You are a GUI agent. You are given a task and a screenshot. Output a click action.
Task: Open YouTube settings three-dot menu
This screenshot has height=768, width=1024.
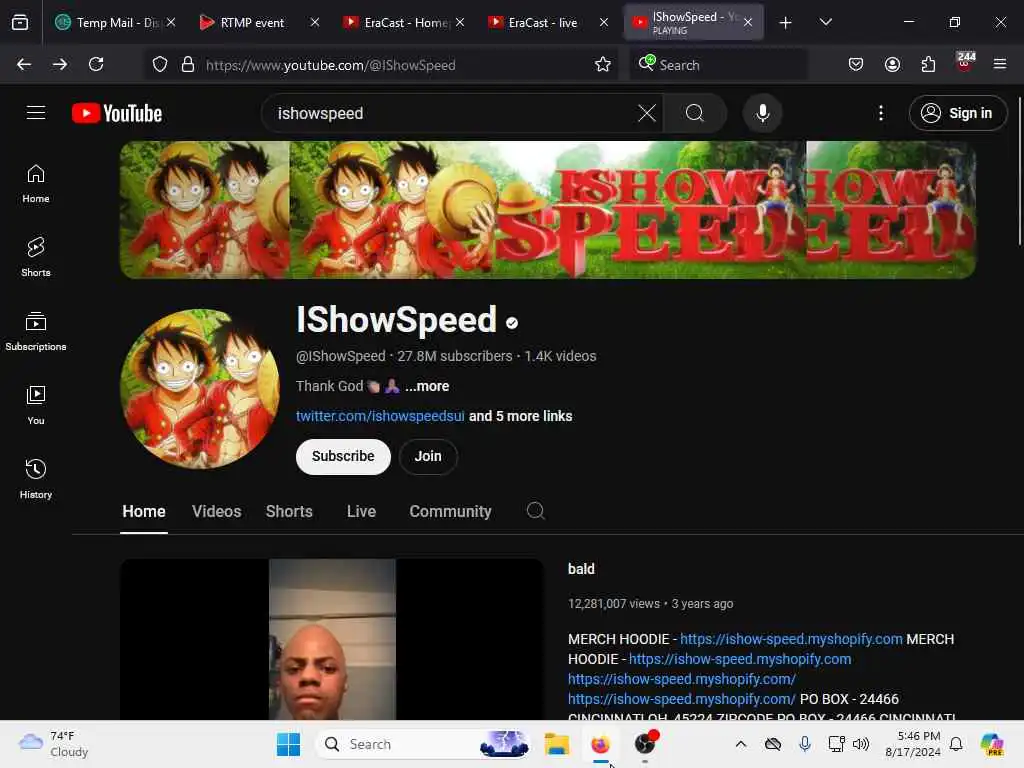pyautogui.click(x=881, y=113)
